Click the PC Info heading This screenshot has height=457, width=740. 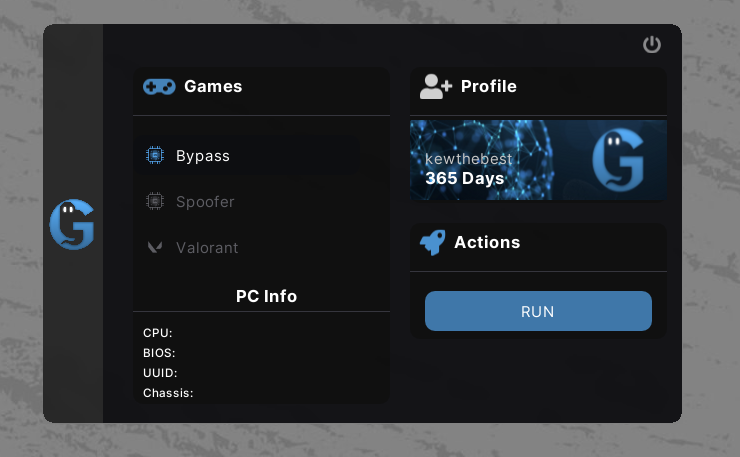click(266, 296)
